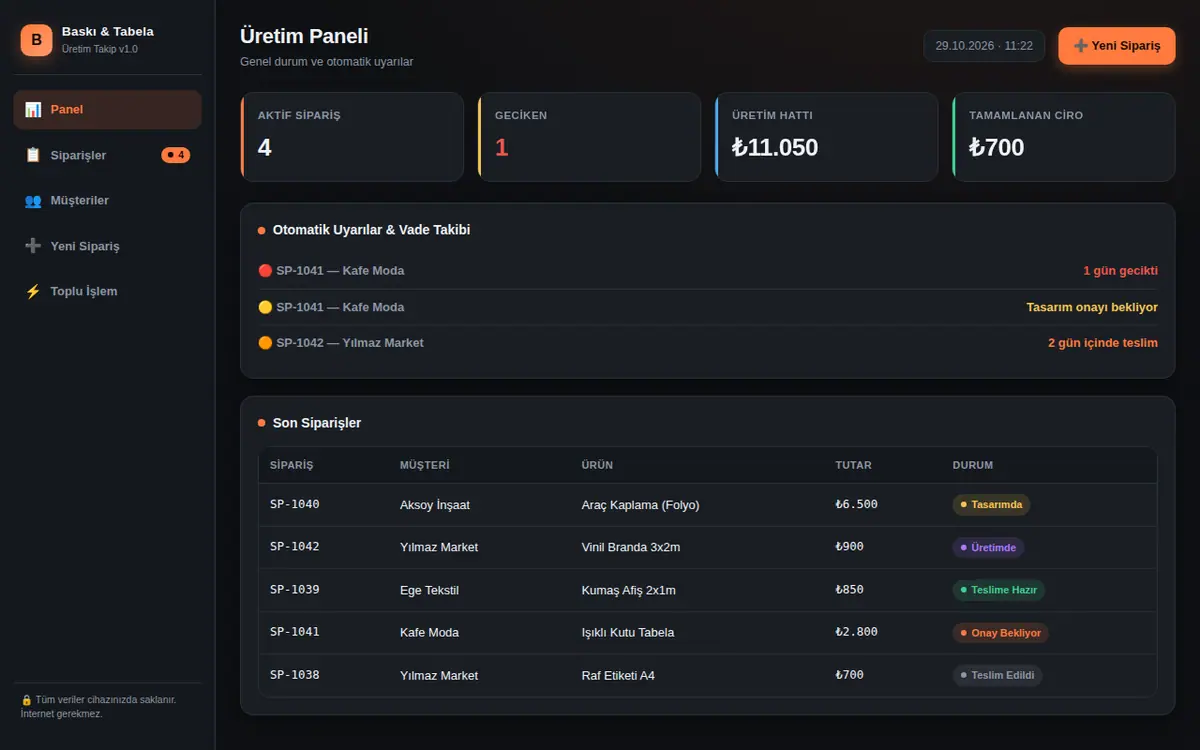Click the ₺6.500 amount cell
The image size is (1200, 750).
(x=856, y=505)
